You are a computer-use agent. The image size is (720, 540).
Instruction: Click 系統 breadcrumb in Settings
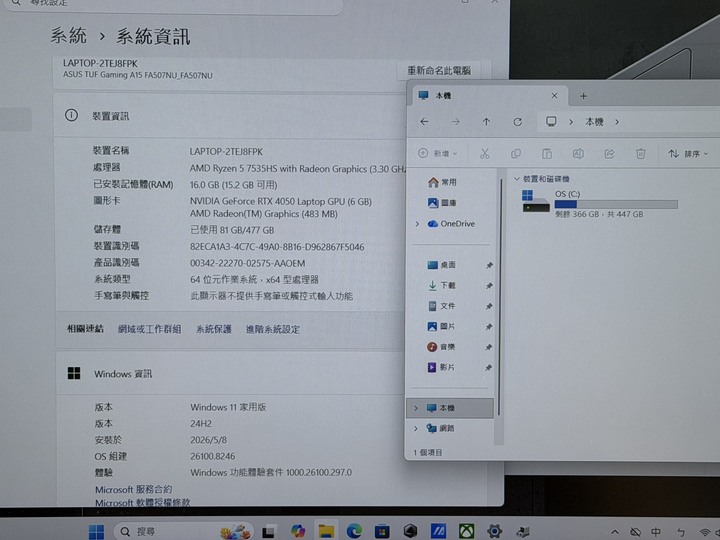pyautogui.click(x=68, y=35)
